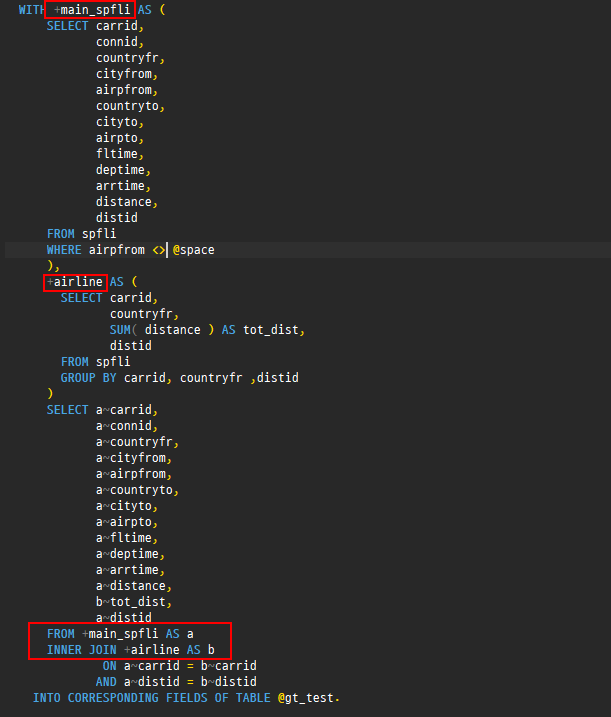Click 'a~distance,' in the main SELECT

click(134, 586)
